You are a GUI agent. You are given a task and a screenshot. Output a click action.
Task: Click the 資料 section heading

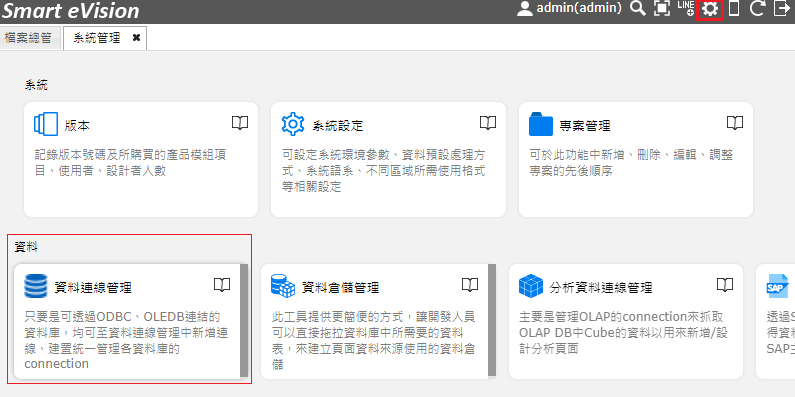[x=26, y=247]
